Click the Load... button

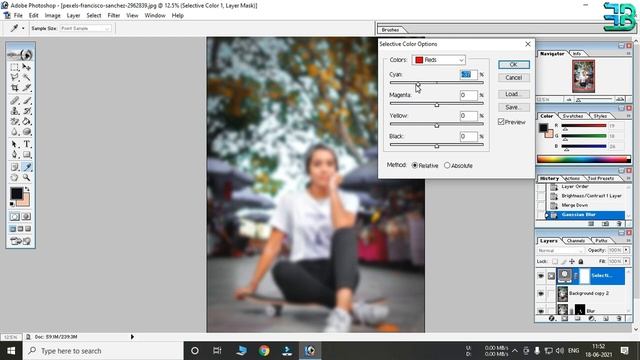[514, 94]
